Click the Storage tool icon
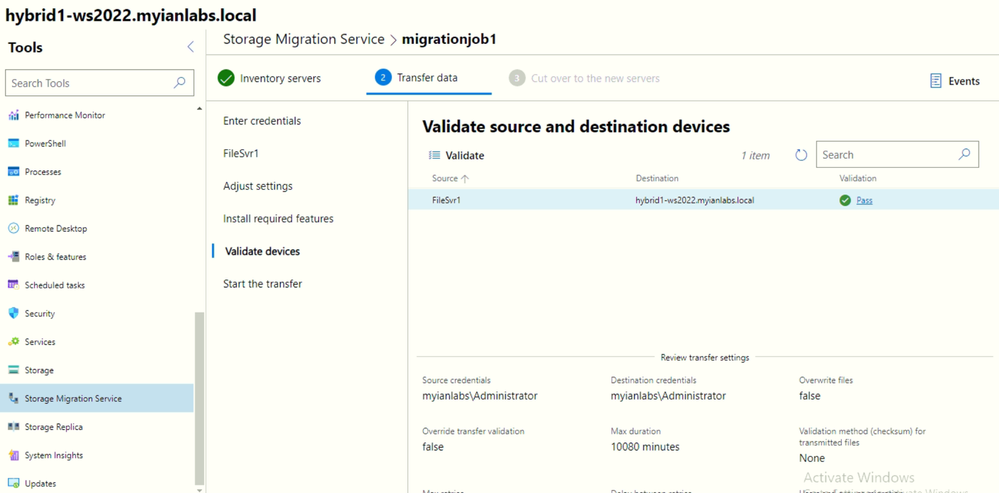 (14, 370)
